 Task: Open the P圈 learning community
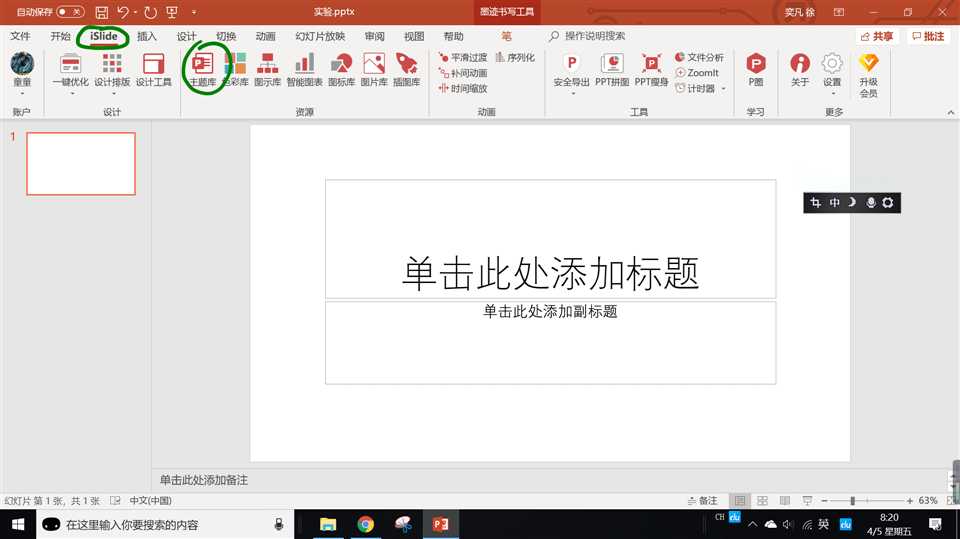(x=756, y=70)
